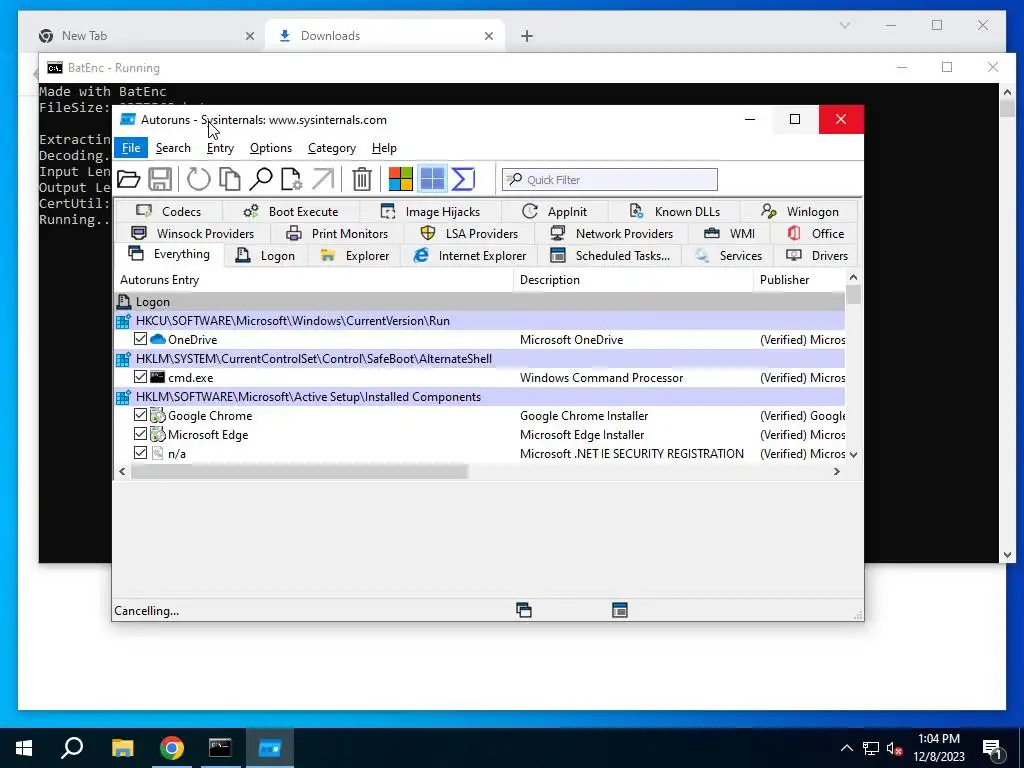Screen dimensions: 1024x768
Task: Switch to the AppInit tab
Action: click(554, 211)
